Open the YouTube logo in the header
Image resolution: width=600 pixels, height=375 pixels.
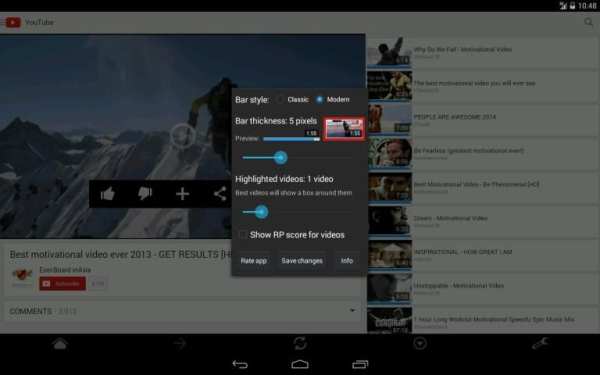click(x=13, y=22)
